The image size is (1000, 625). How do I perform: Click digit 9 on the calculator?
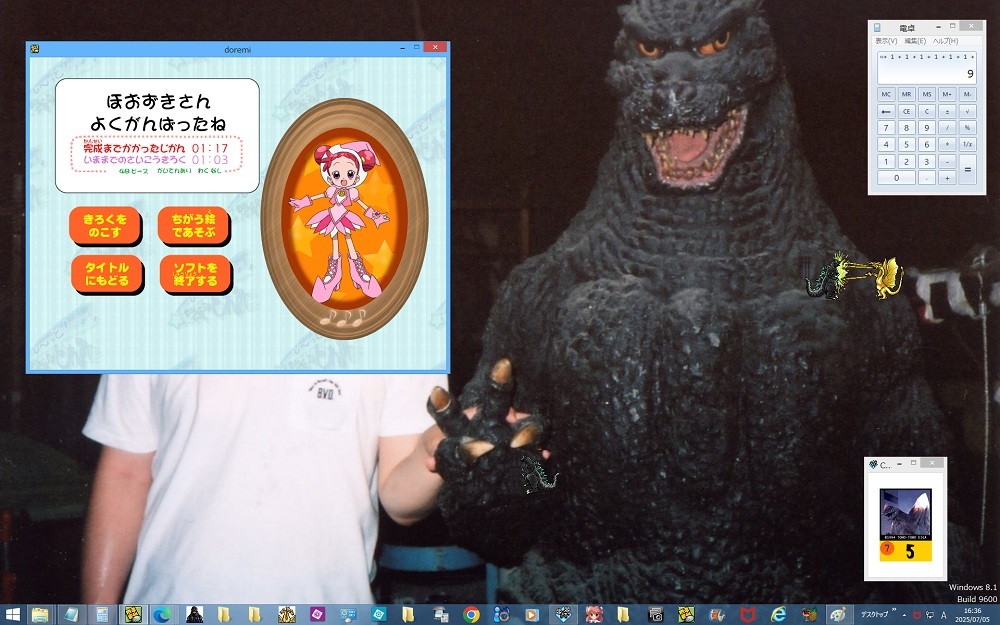point(927,128)
